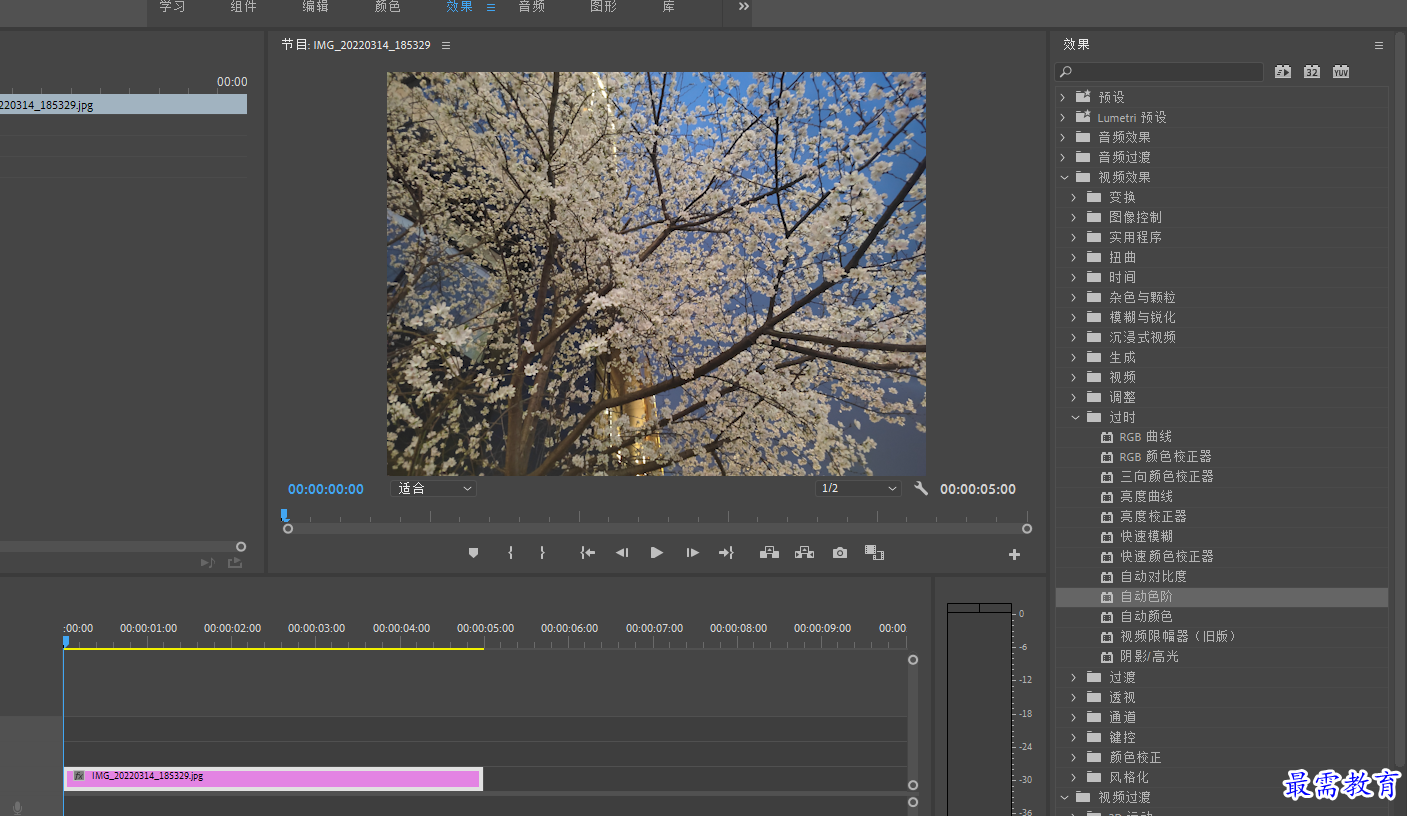Switch to the 颜色 workspace tab

387,7
